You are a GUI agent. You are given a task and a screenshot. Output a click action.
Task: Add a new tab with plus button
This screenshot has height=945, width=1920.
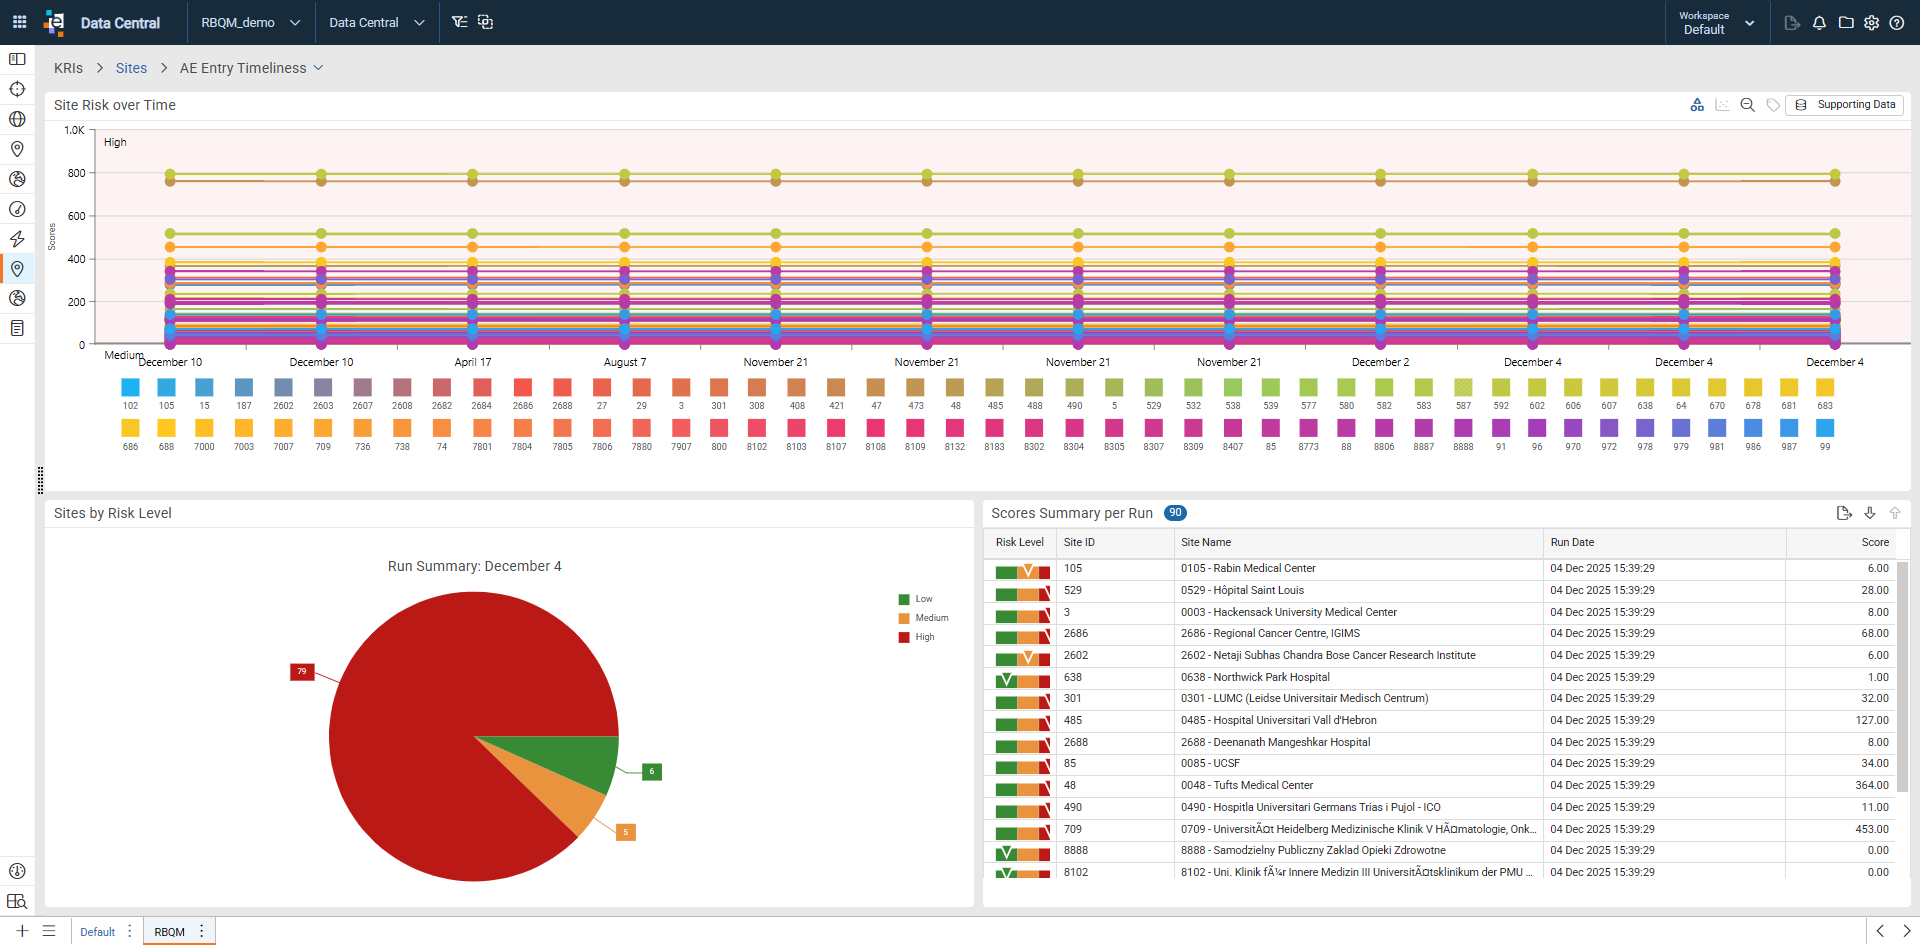[22, 931]
